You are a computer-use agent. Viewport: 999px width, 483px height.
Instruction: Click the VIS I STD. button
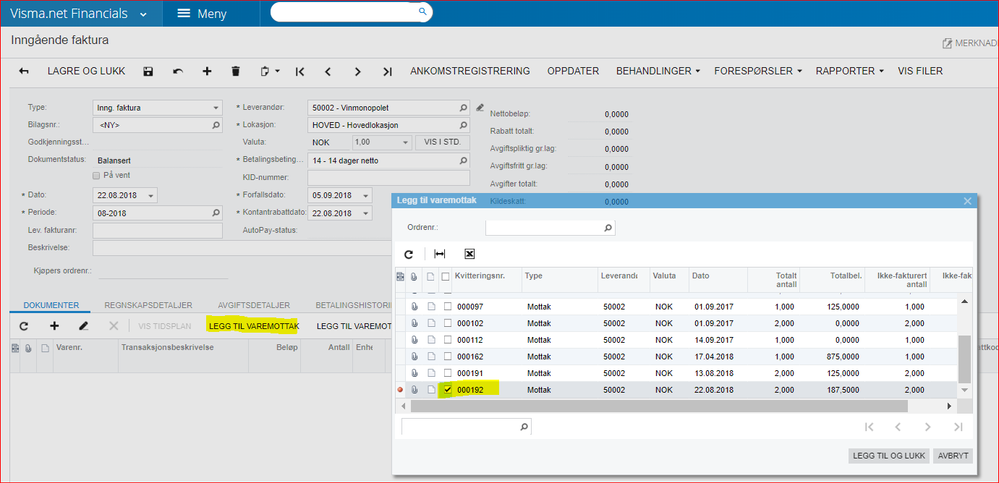[442, 143]
